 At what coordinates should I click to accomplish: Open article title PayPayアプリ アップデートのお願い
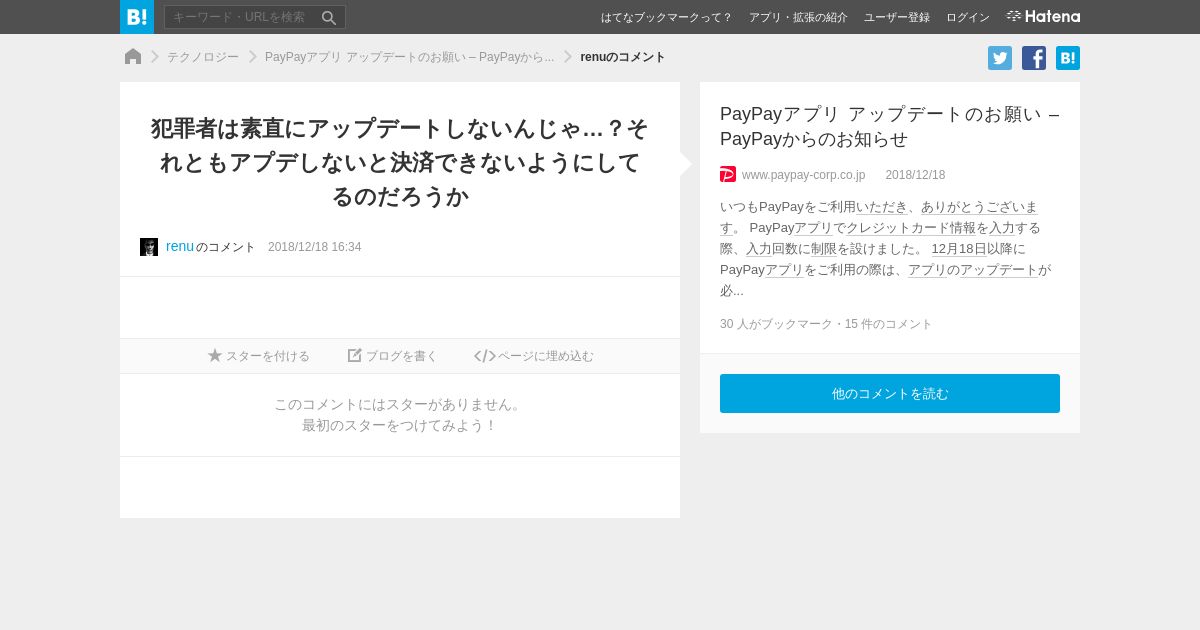pos(890,126)
